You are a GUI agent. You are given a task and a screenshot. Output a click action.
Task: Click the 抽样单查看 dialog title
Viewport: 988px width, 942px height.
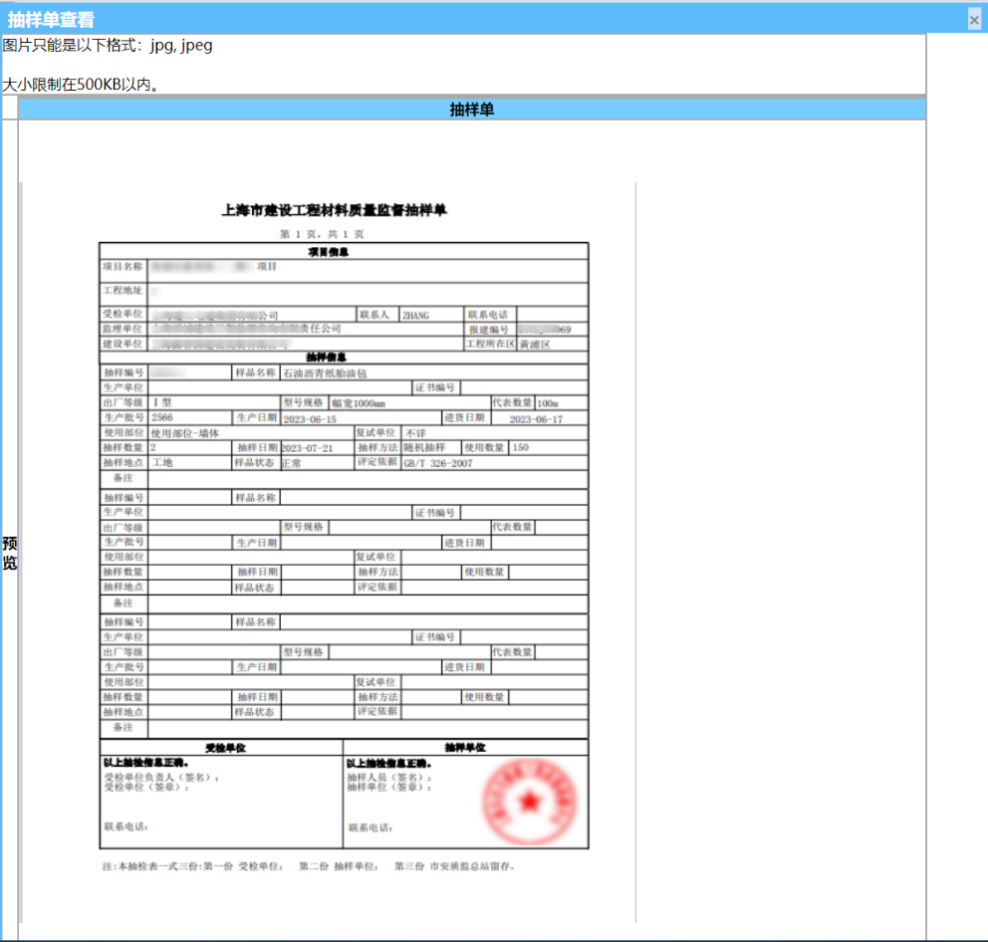(x=51, y=19)
